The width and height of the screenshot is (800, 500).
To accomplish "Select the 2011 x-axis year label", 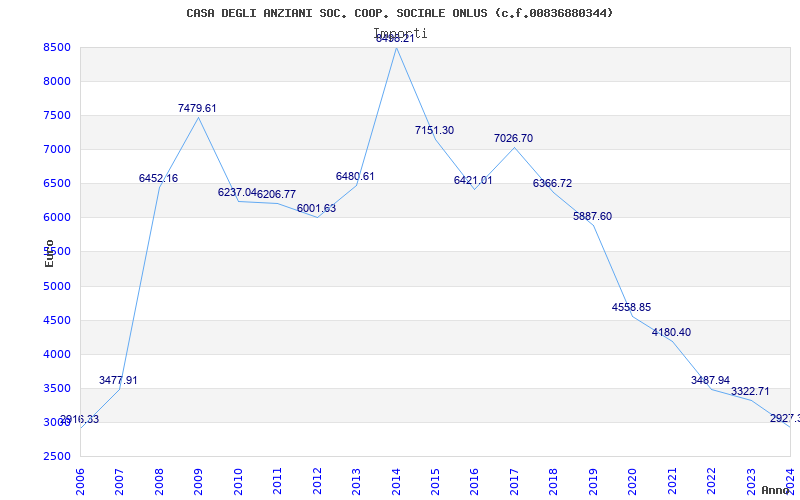I will (x=278, y=481).
